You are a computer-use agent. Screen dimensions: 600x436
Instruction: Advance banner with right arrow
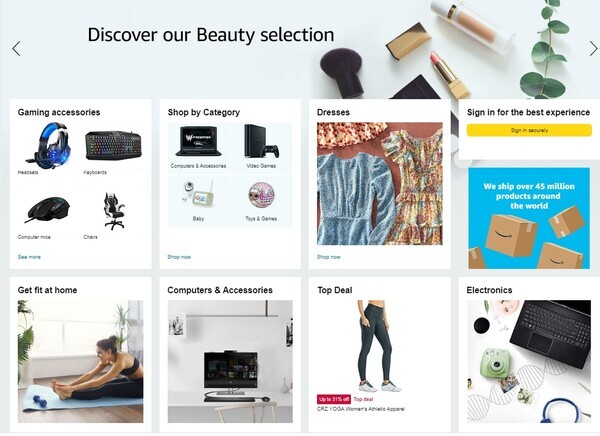click(593, 49)
